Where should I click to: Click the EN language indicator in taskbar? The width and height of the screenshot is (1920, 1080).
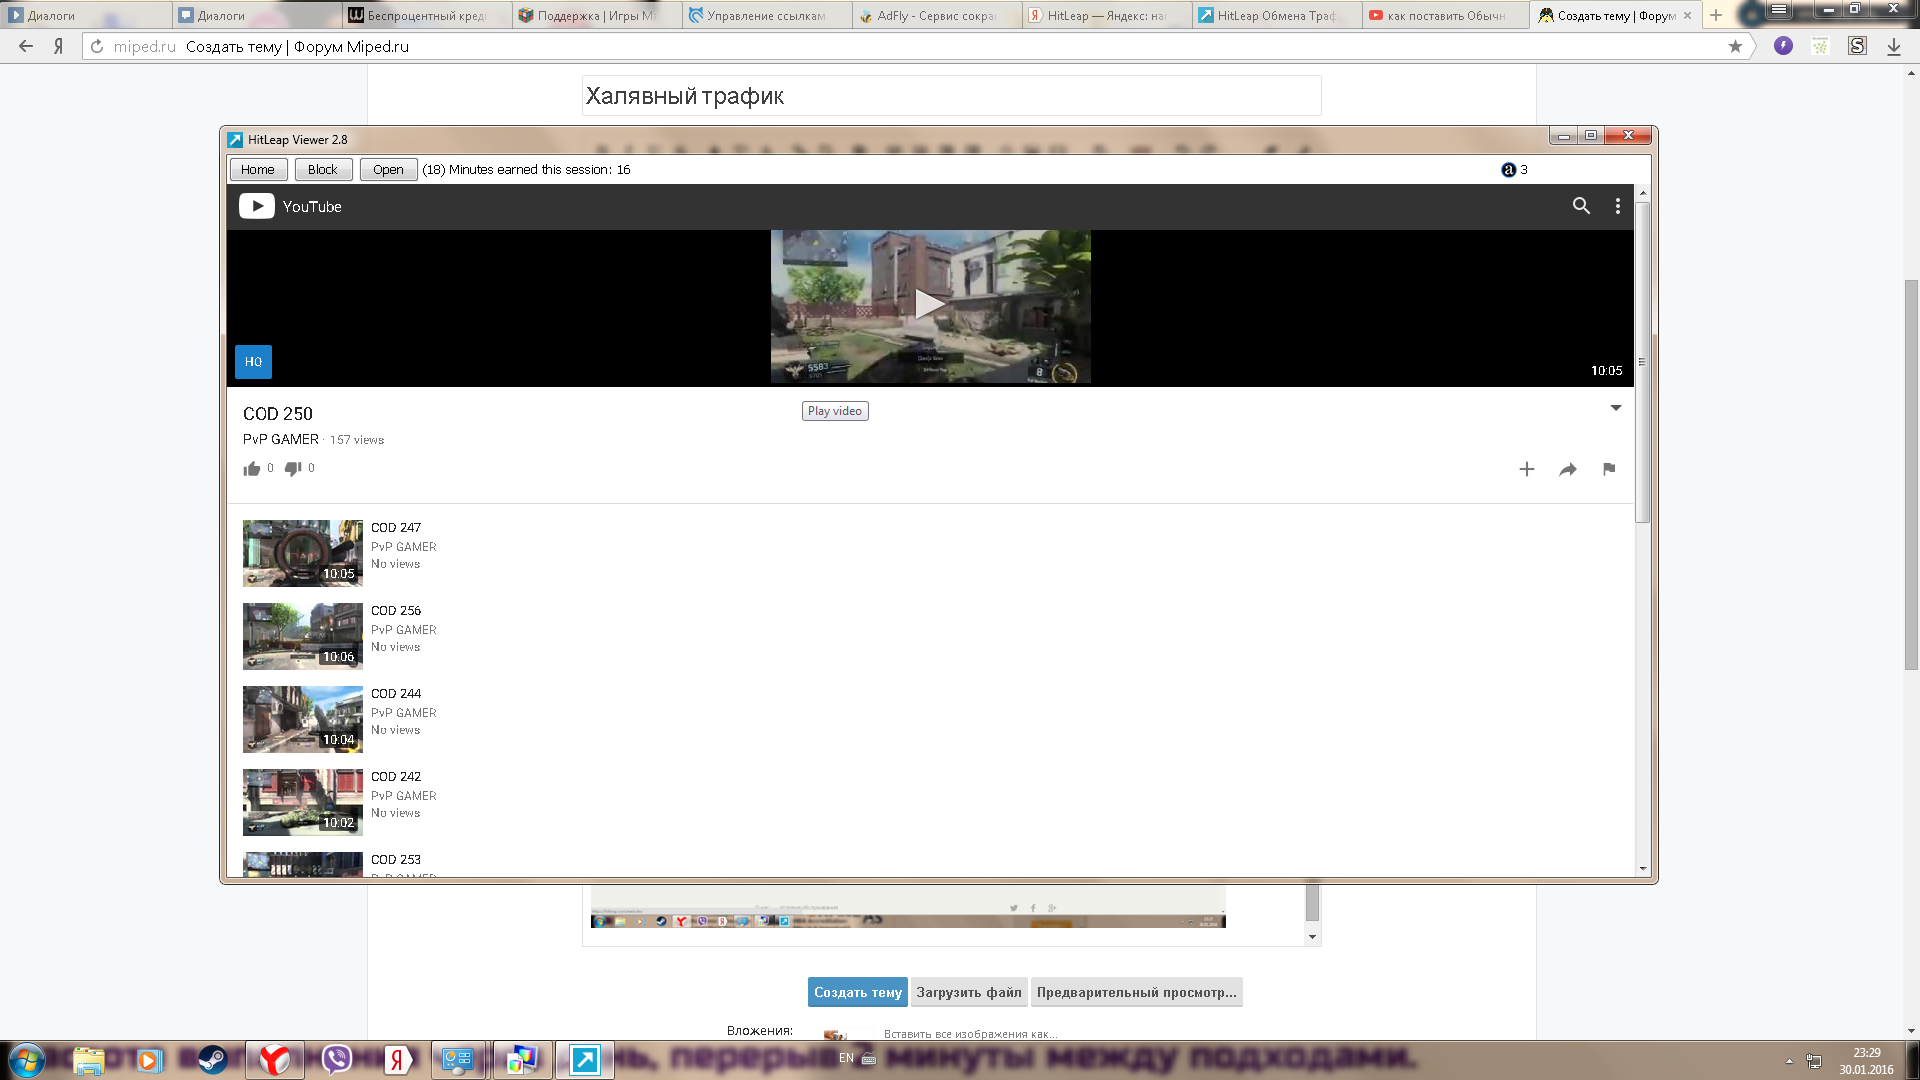coord(846,1058)
